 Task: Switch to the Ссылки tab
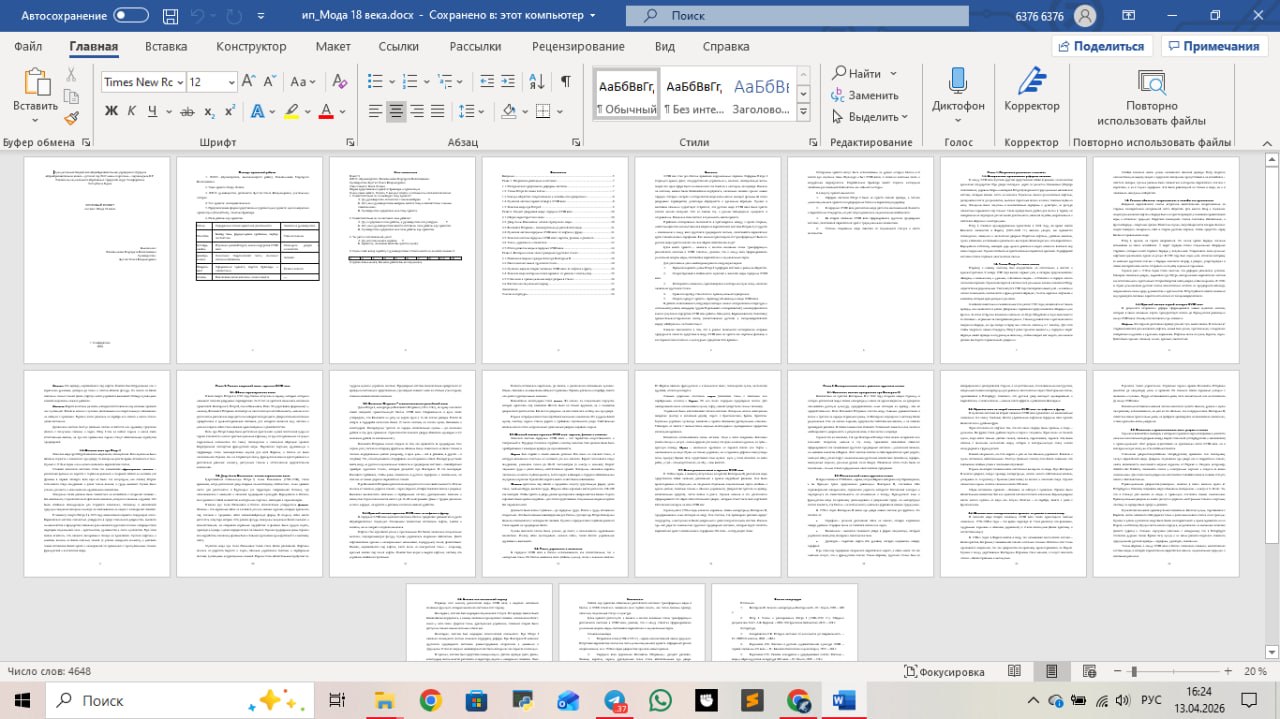399,46
